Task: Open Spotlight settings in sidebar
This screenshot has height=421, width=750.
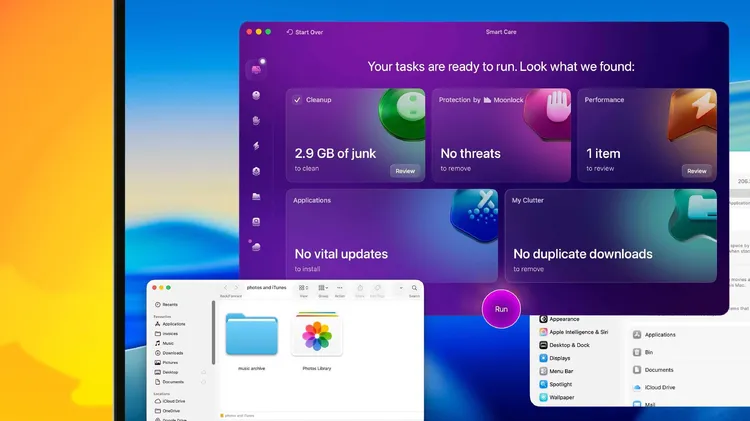Action: (561, 384)
